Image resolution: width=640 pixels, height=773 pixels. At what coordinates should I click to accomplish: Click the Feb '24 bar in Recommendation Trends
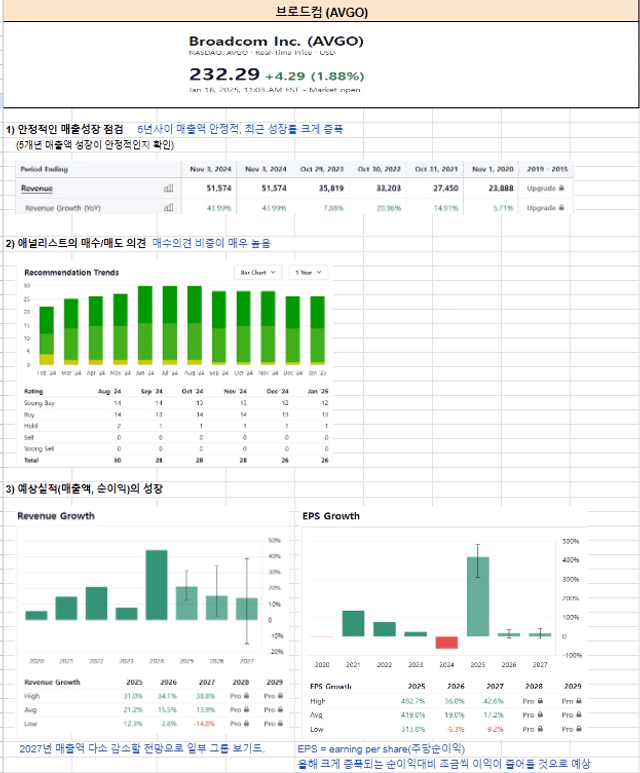click(46, 336)
